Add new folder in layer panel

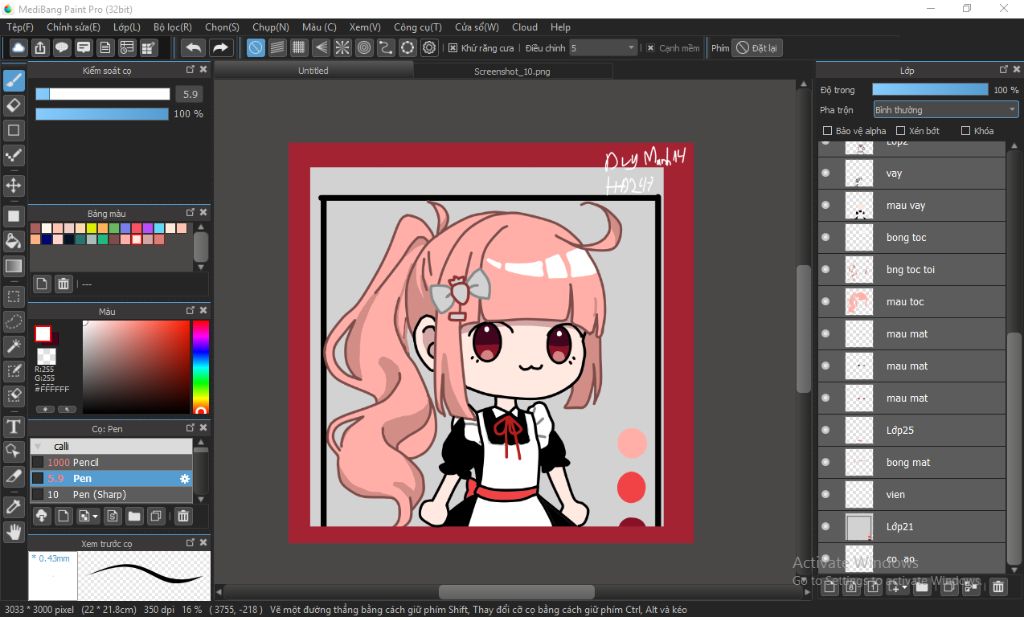(921, 587)
